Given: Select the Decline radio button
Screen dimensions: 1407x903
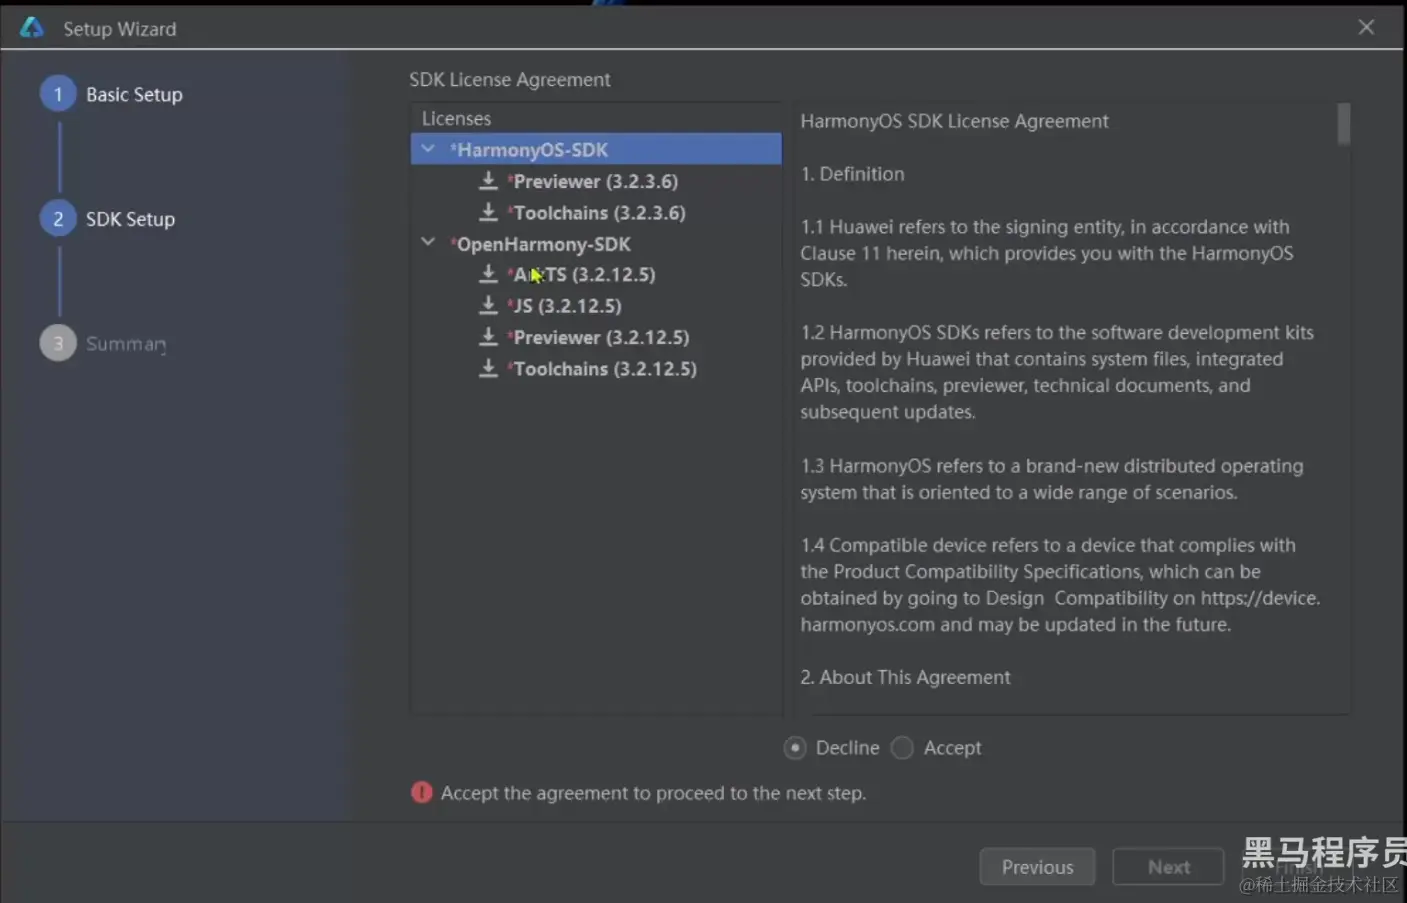Looking at the screenshot, I should coord(795,748).
